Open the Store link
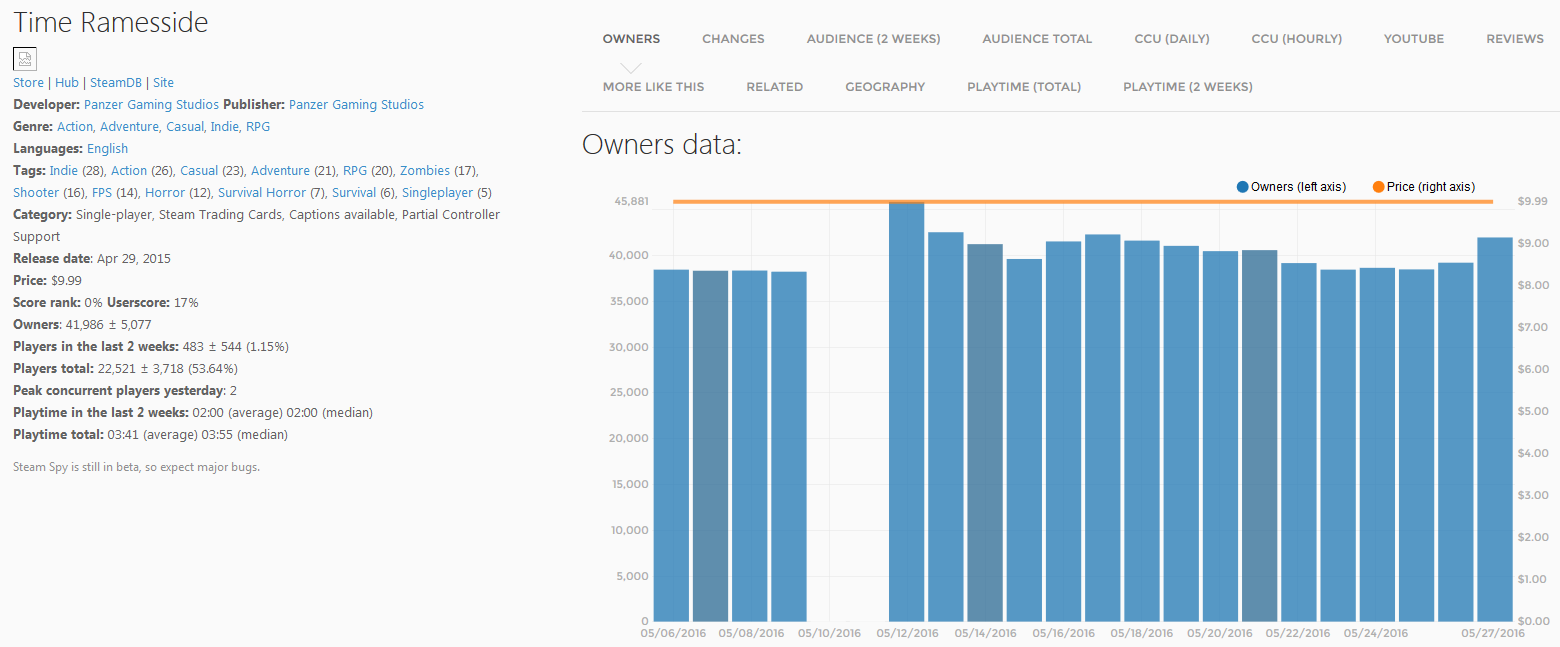 pyautogui.click(x=28, y=83)
